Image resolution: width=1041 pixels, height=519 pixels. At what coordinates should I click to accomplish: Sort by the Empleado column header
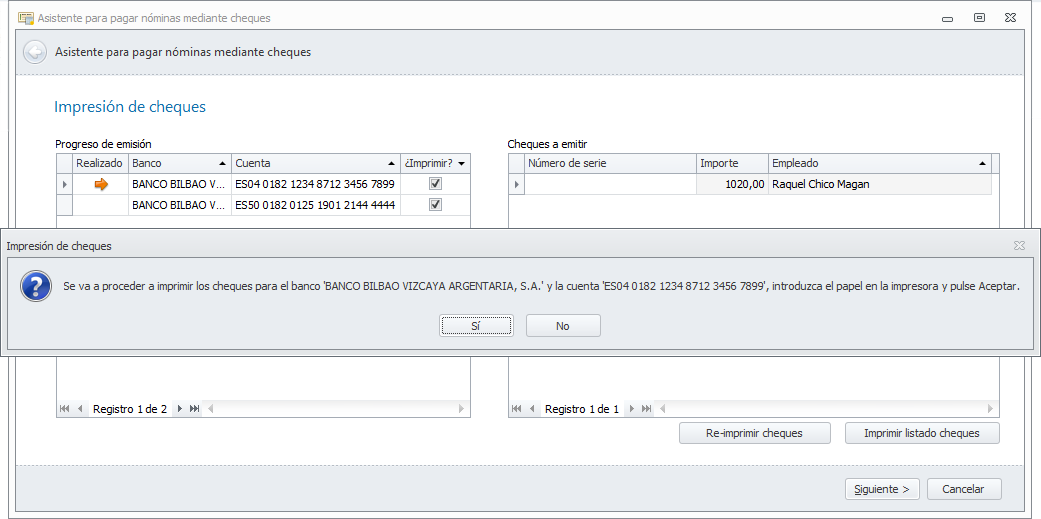point(880,163)
